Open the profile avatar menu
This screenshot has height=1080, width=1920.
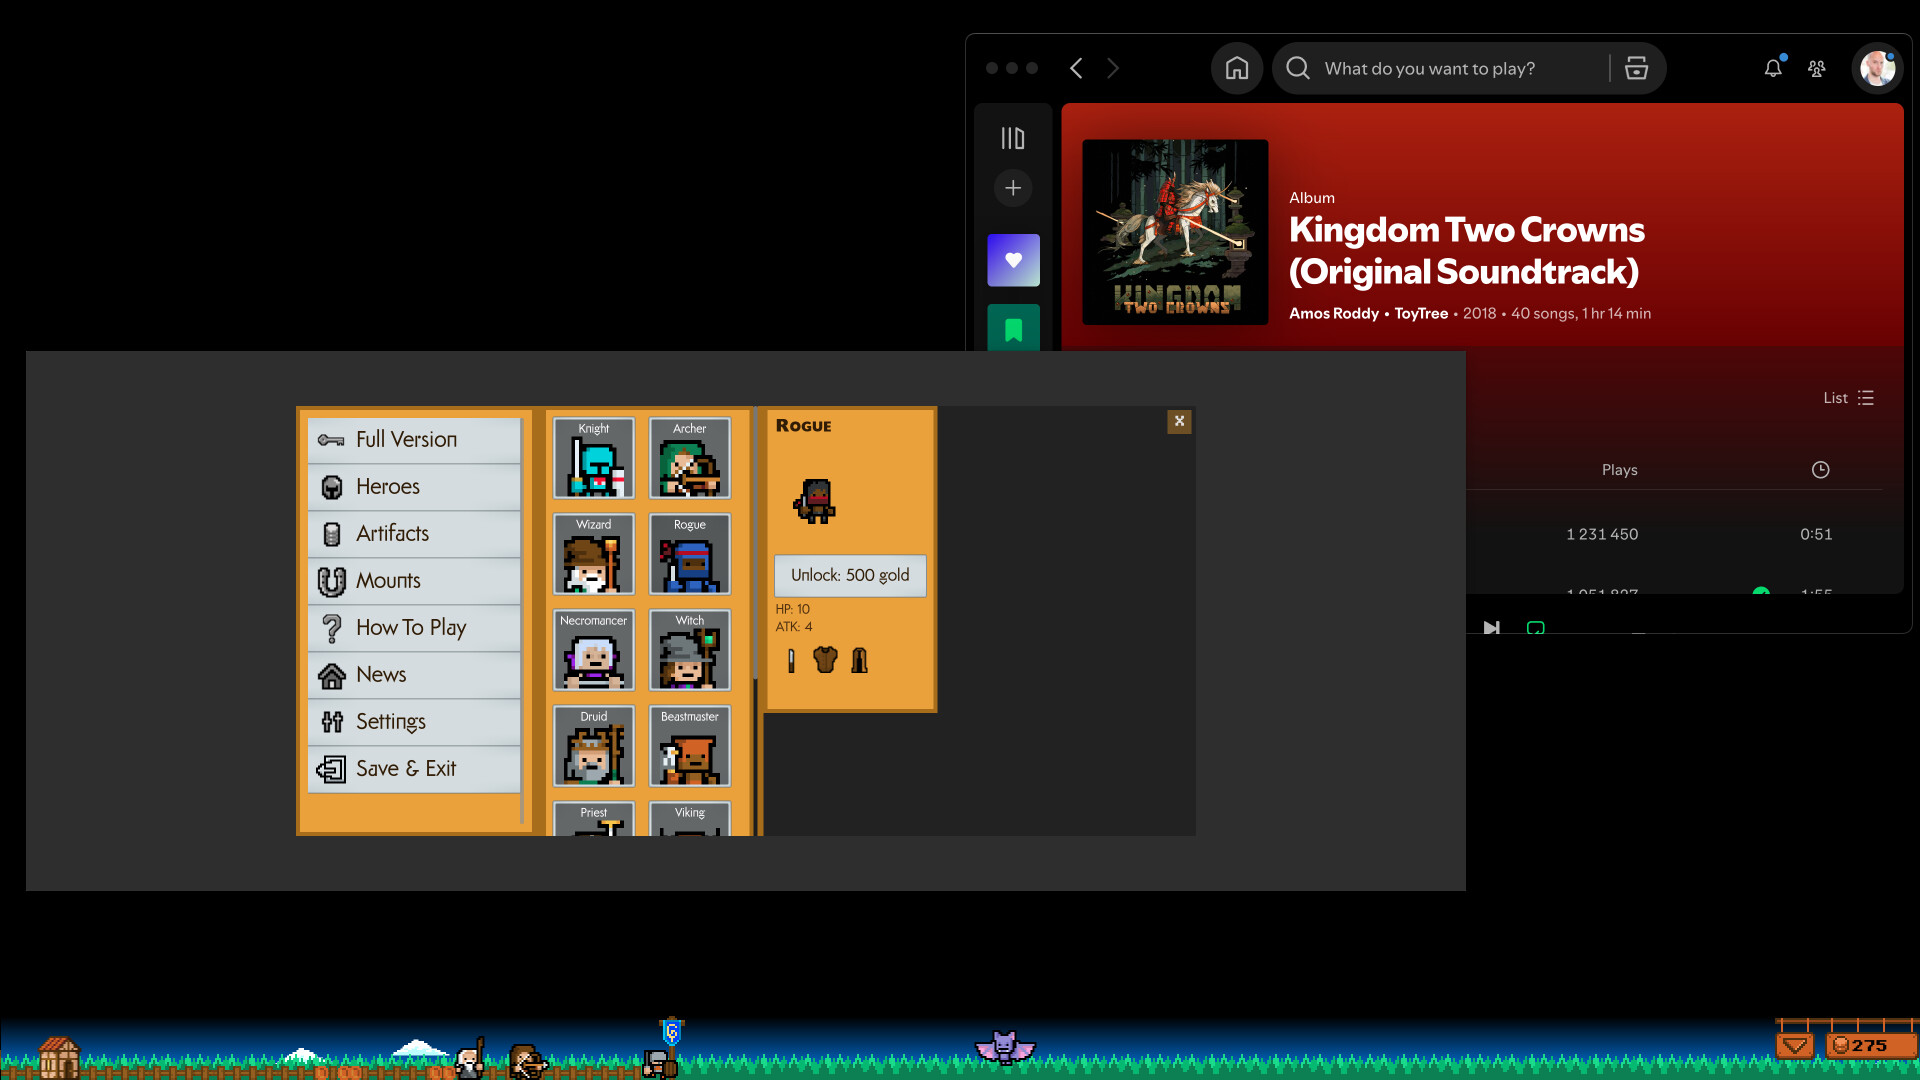pos(1877,68)
